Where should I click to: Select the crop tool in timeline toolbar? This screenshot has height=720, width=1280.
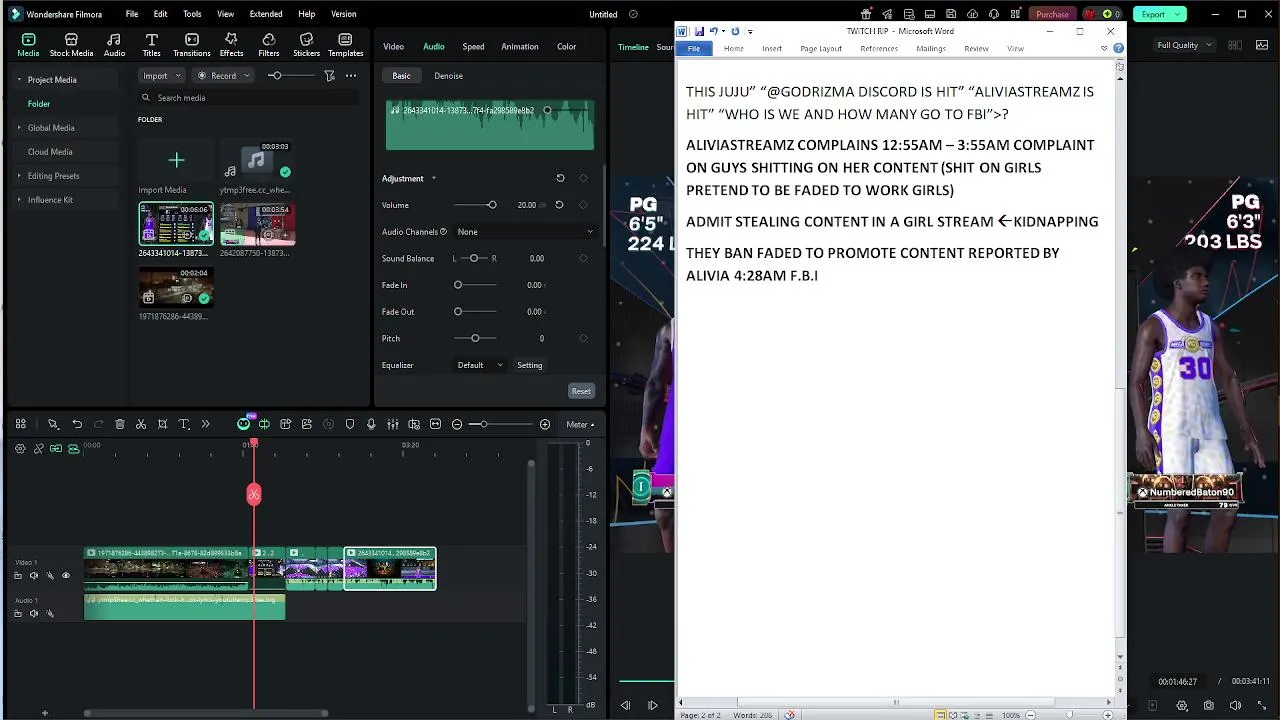point(162,424)
